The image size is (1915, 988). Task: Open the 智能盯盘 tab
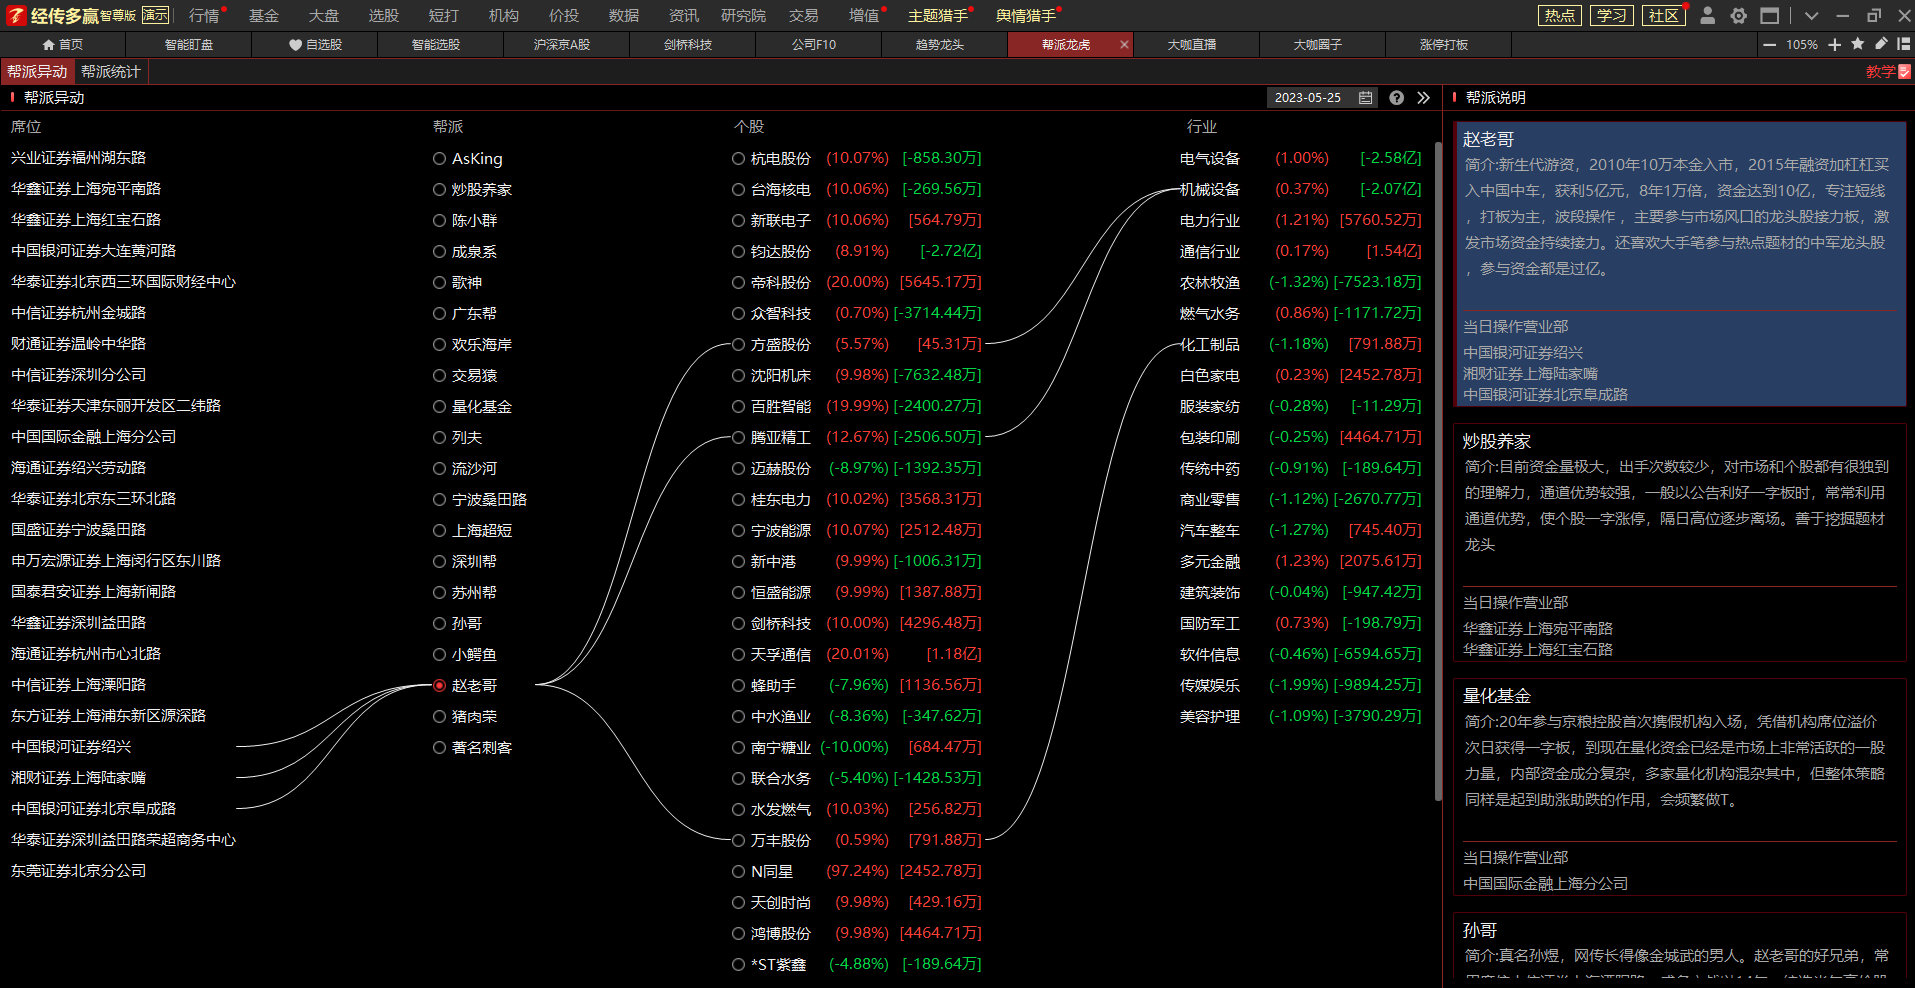click(x=189, y=45)
